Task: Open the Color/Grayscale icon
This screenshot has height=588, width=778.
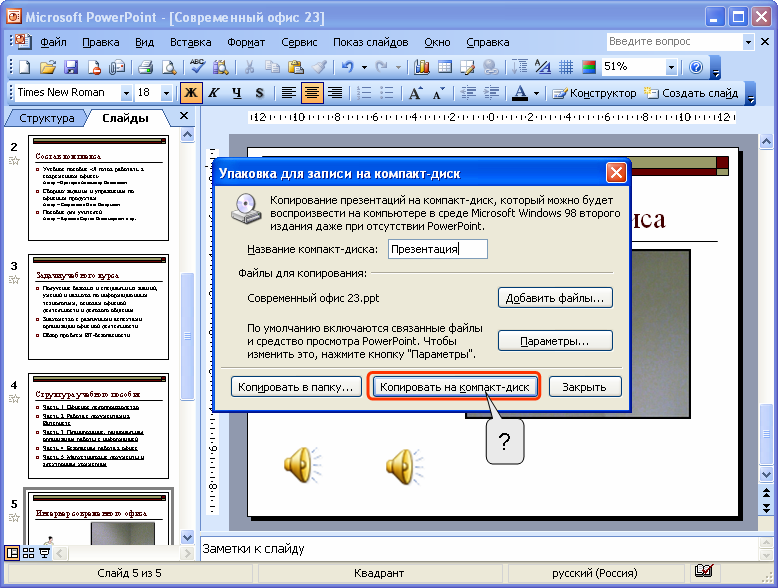Action: point(588,67)
